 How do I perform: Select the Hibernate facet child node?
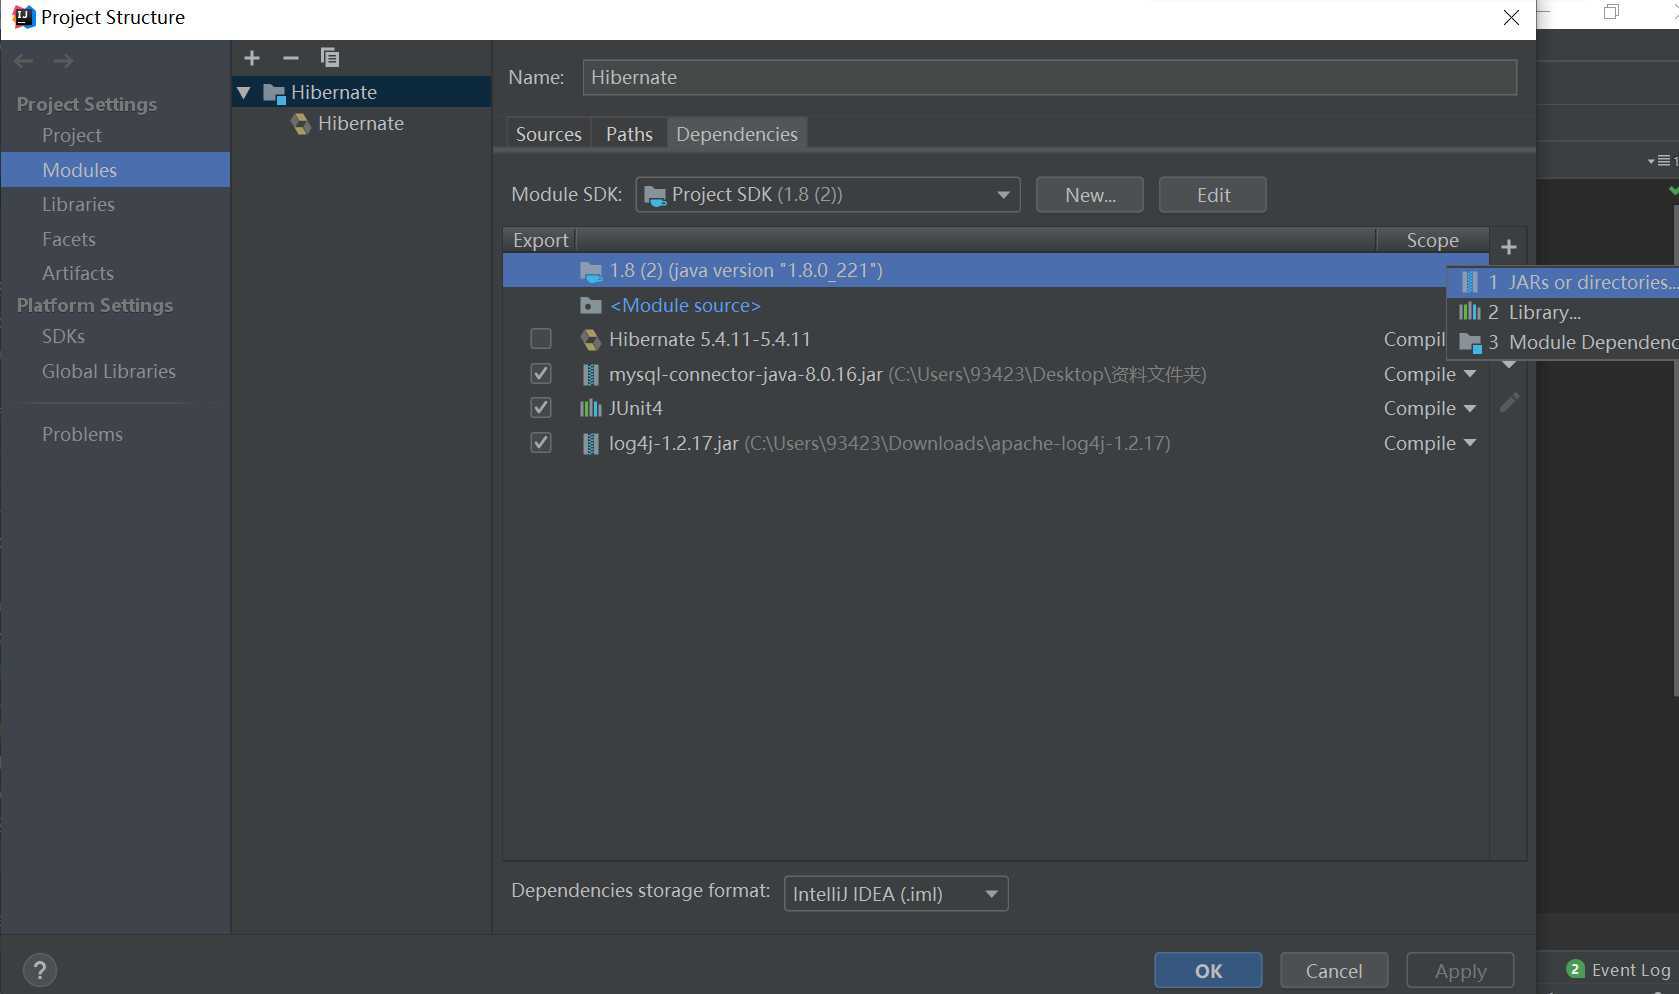click(x=361, y=123)
